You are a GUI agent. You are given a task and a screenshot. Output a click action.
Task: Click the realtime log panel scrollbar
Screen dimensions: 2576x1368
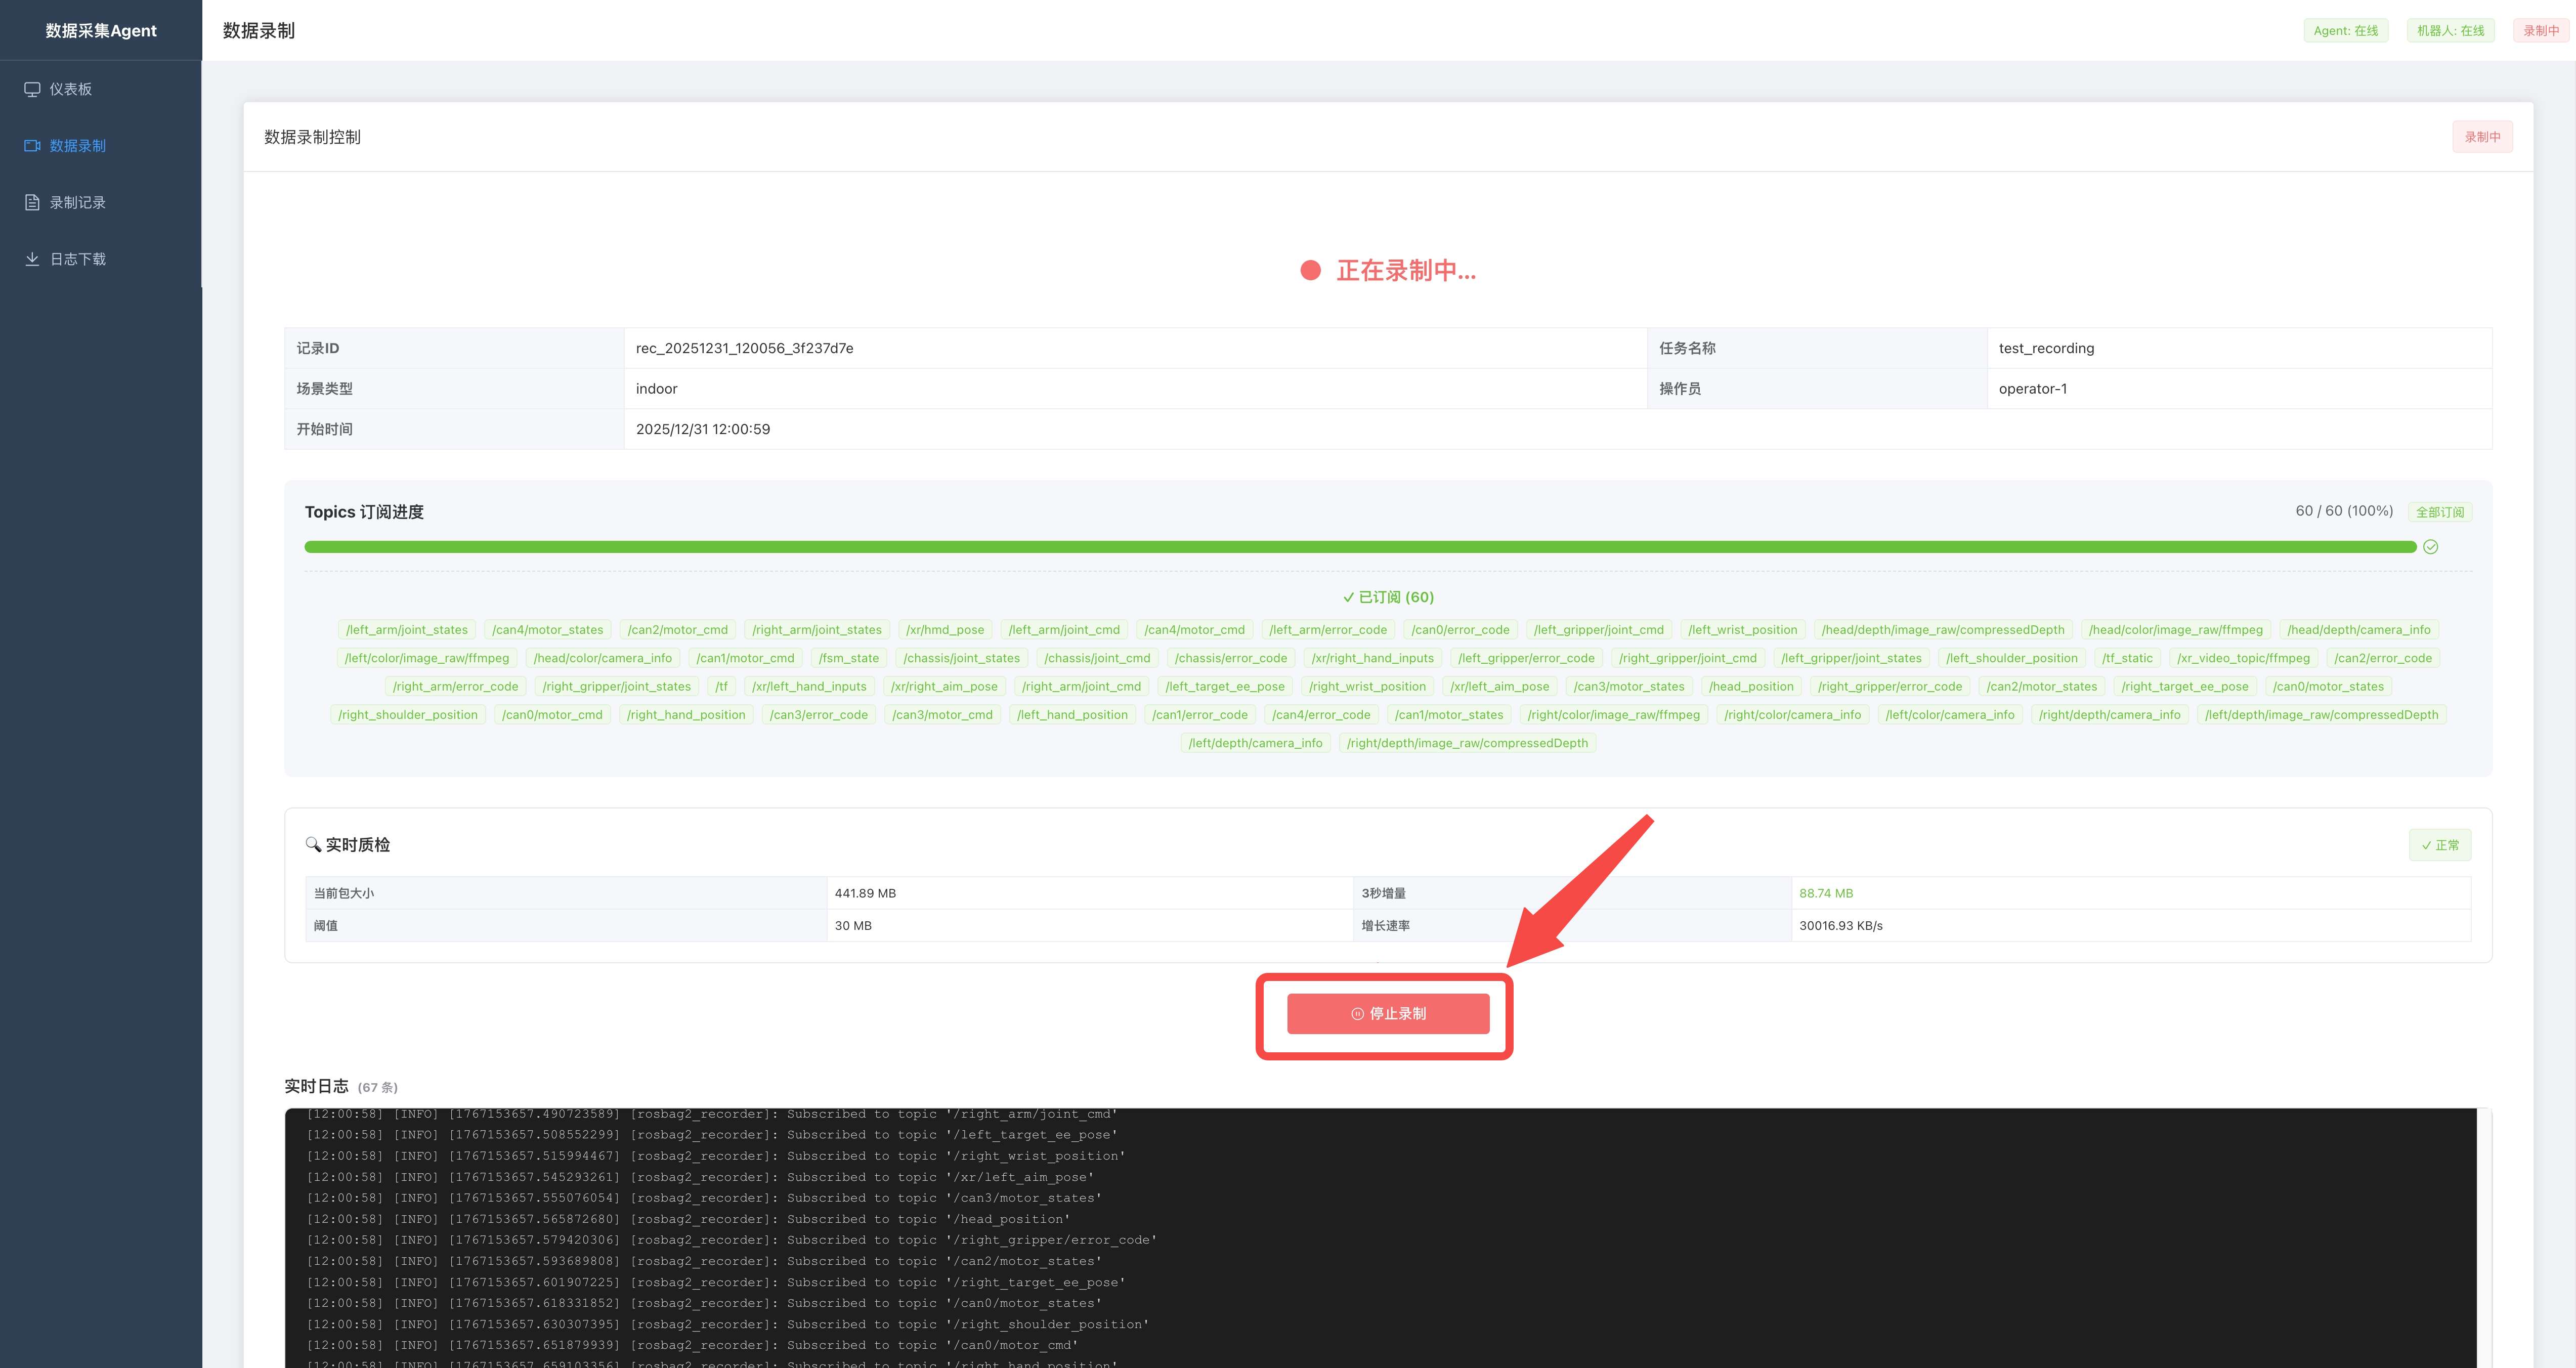click(x=2484, y=1238)
